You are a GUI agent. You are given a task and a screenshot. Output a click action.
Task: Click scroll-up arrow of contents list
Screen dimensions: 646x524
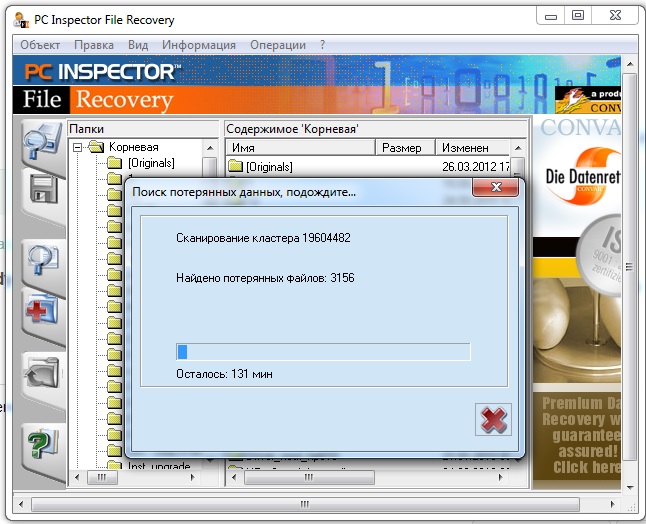pos(518,147)
